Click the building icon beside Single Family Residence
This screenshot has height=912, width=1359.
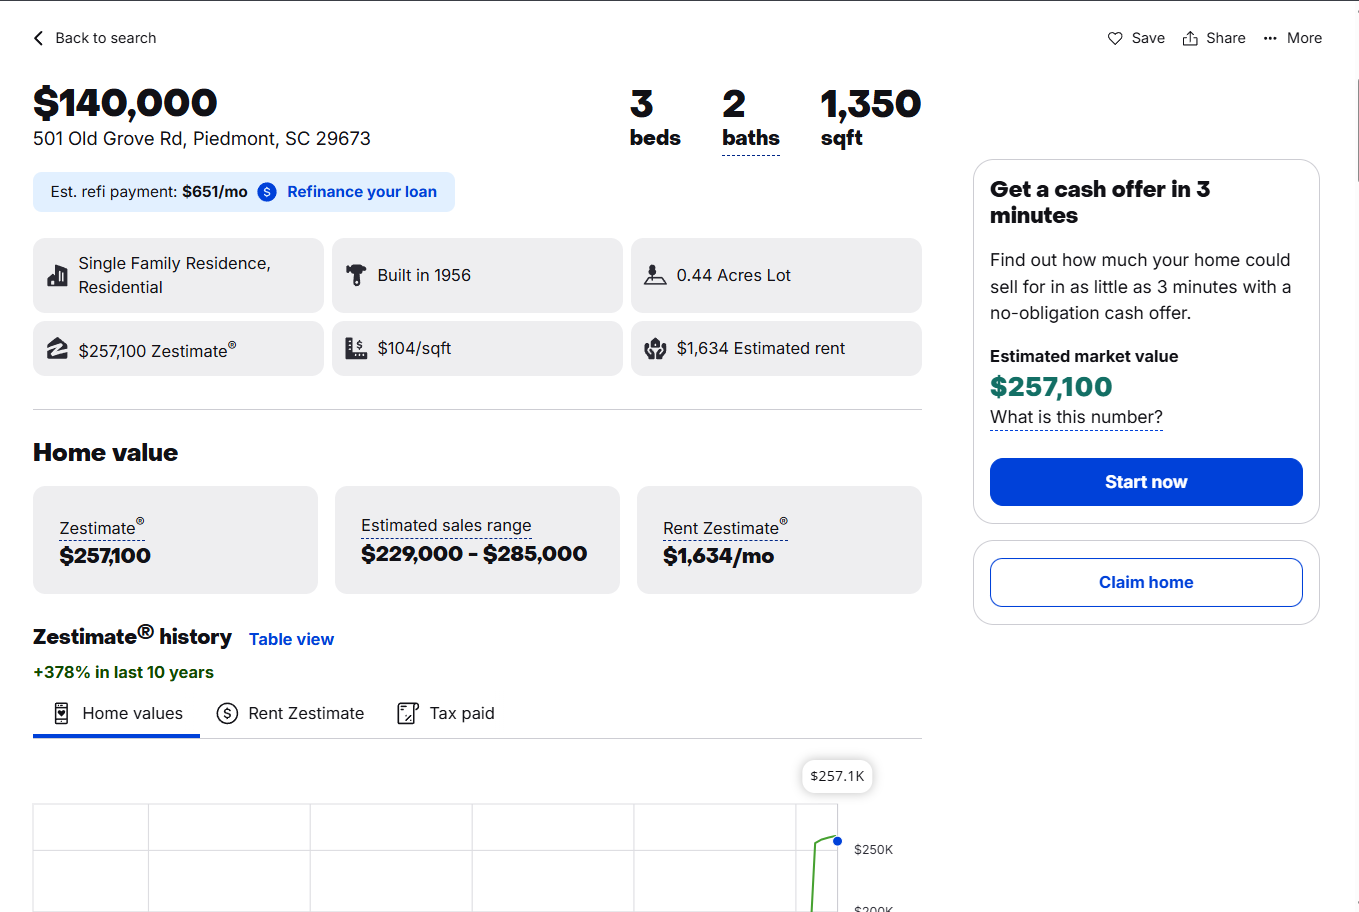(x=57, y=275)
